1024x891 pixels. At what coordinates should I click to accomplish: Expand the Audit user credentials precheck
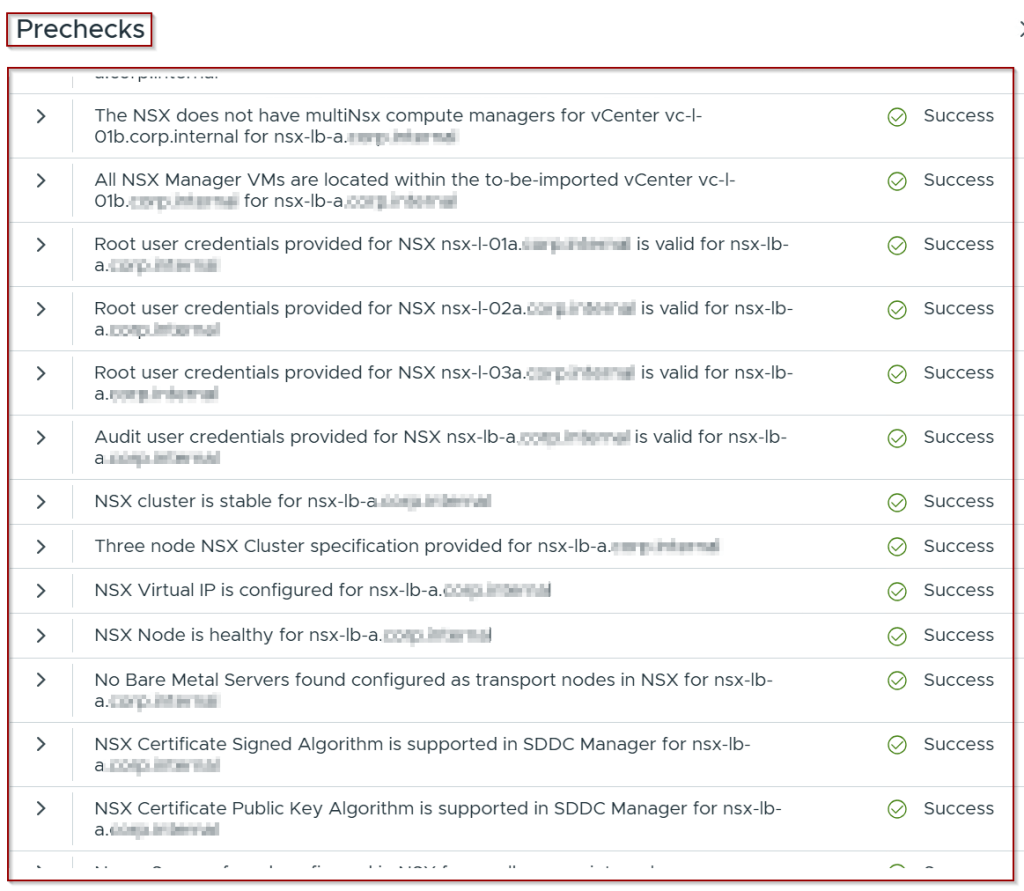pos(41,438)
